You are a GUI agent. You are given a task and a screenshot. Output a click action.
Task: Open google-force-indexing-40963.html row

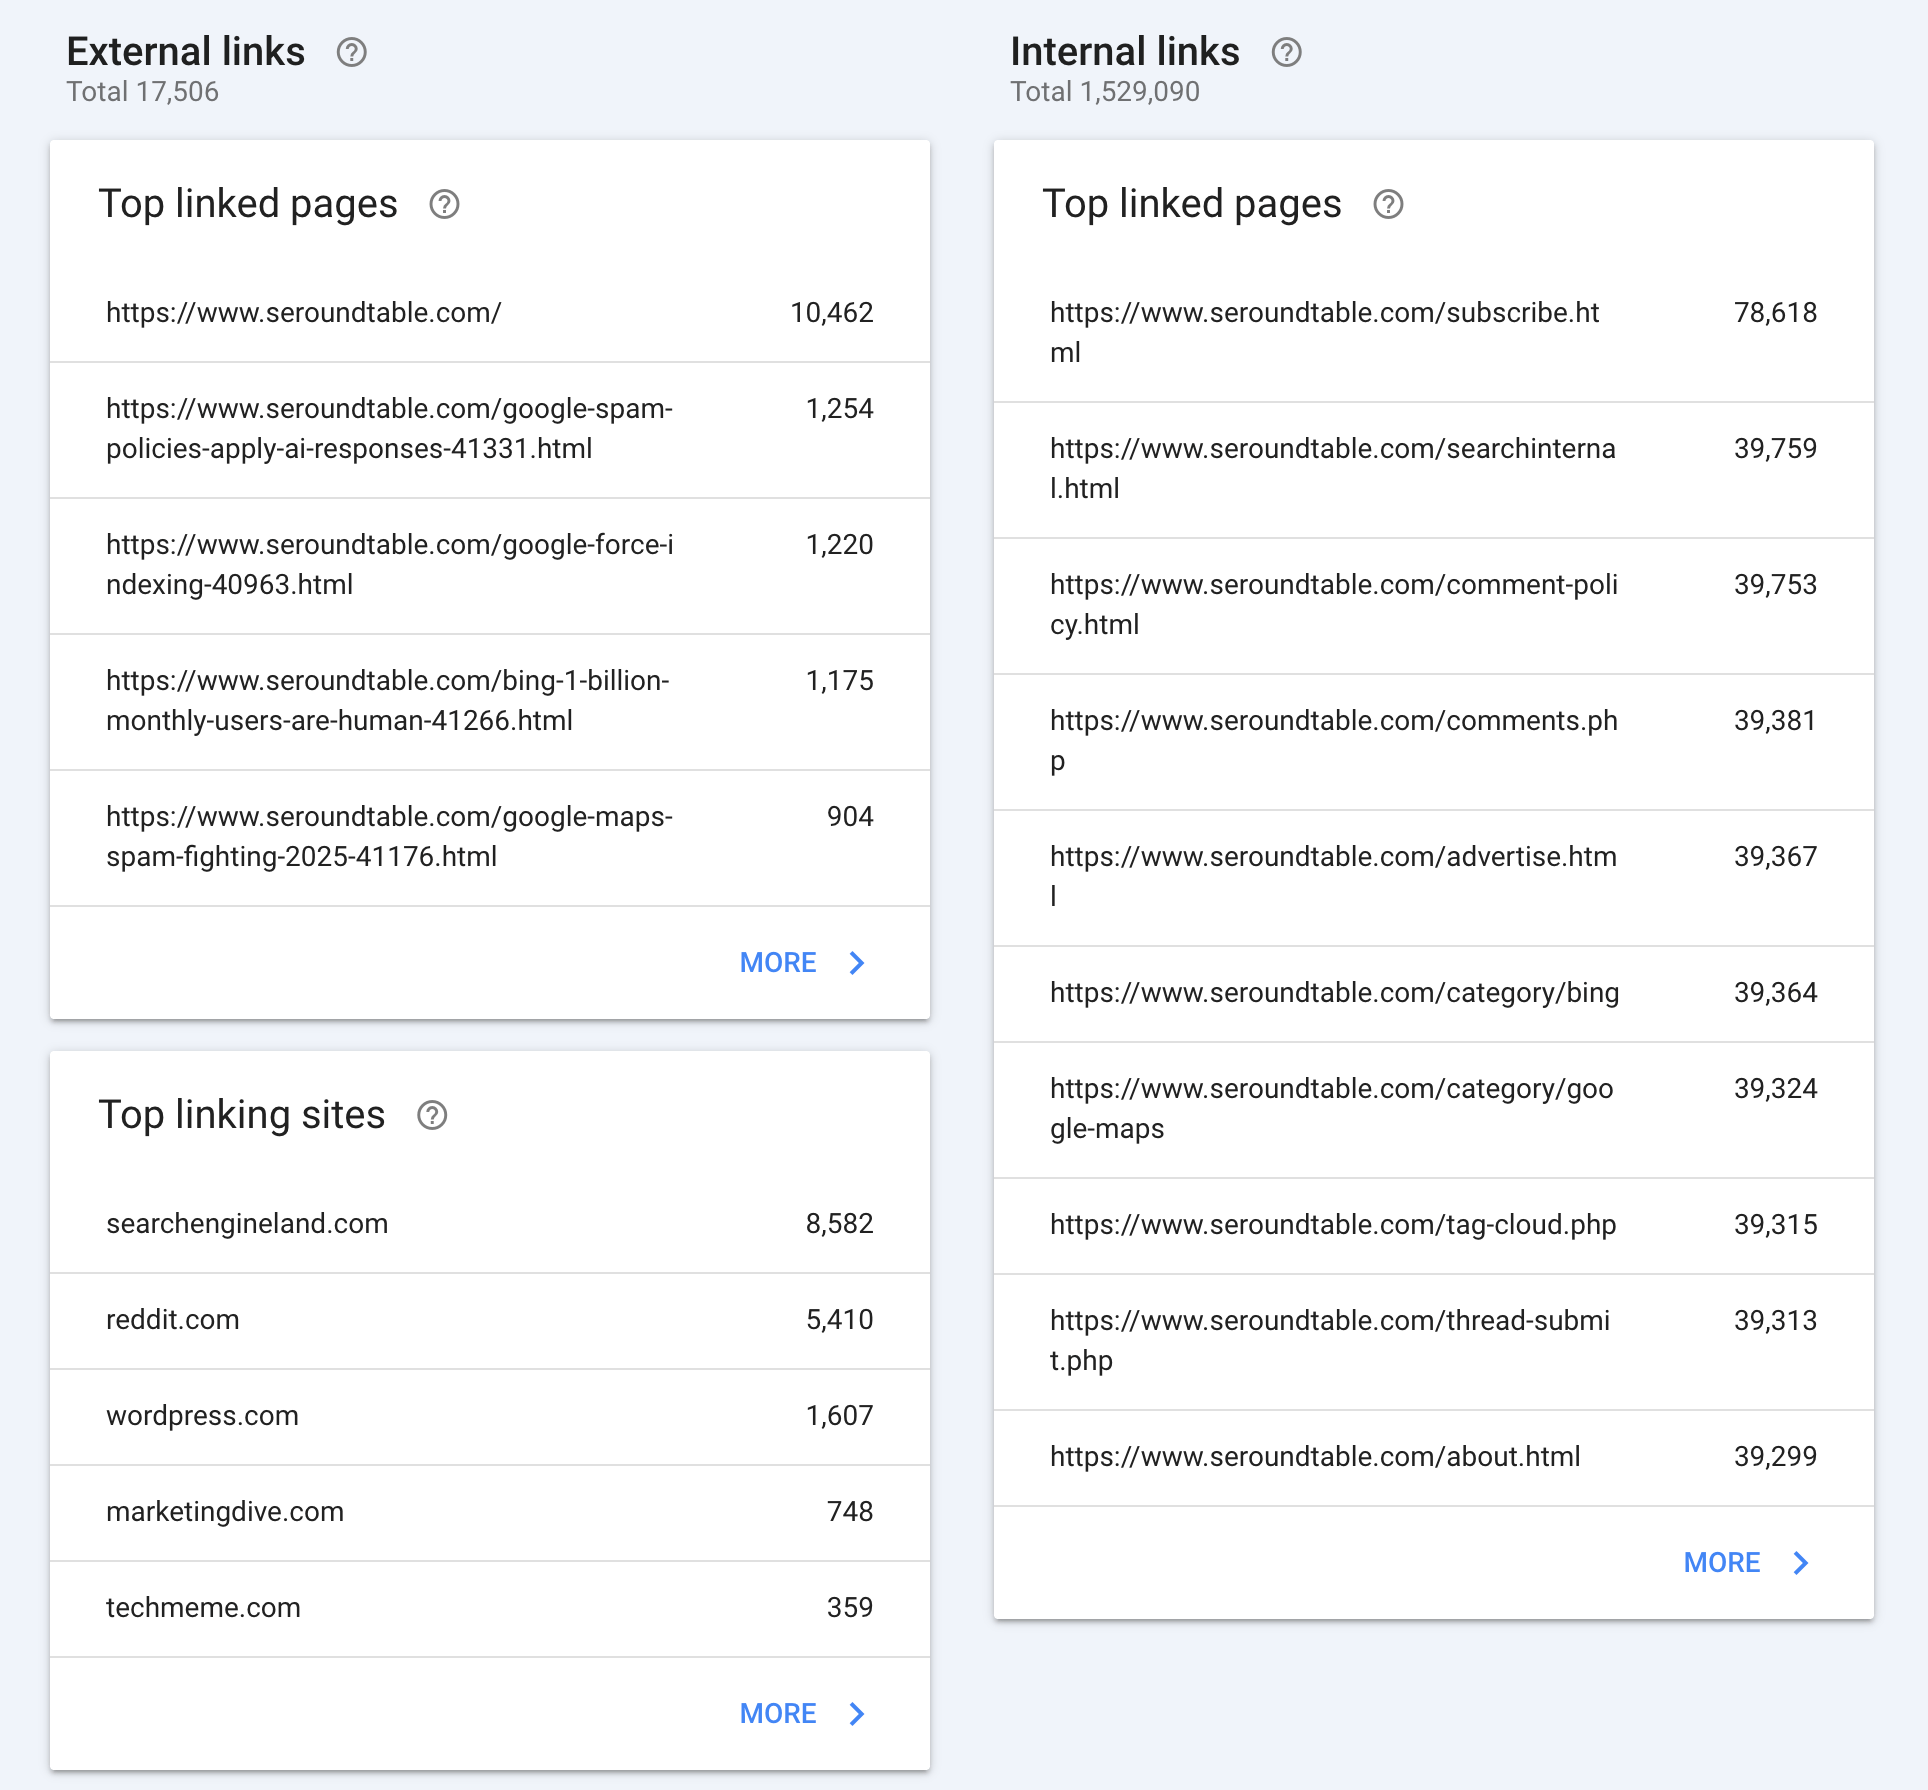490,565
